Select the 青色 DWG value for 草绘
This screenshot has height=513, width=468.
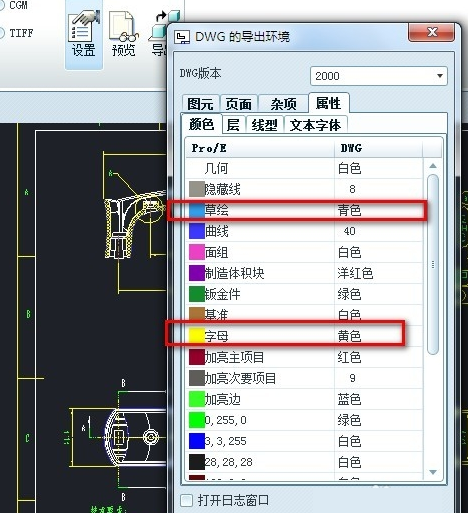(349, 210)
